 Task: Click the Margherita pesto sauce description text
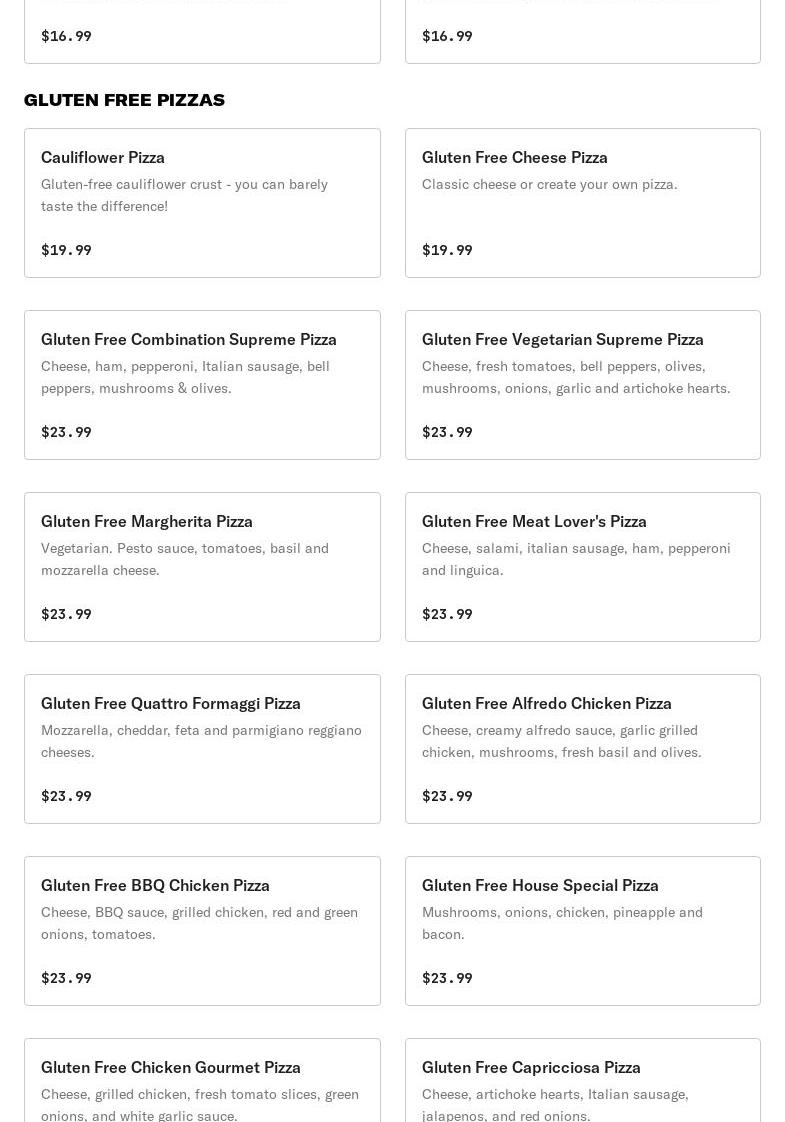(x=185, y=559)
